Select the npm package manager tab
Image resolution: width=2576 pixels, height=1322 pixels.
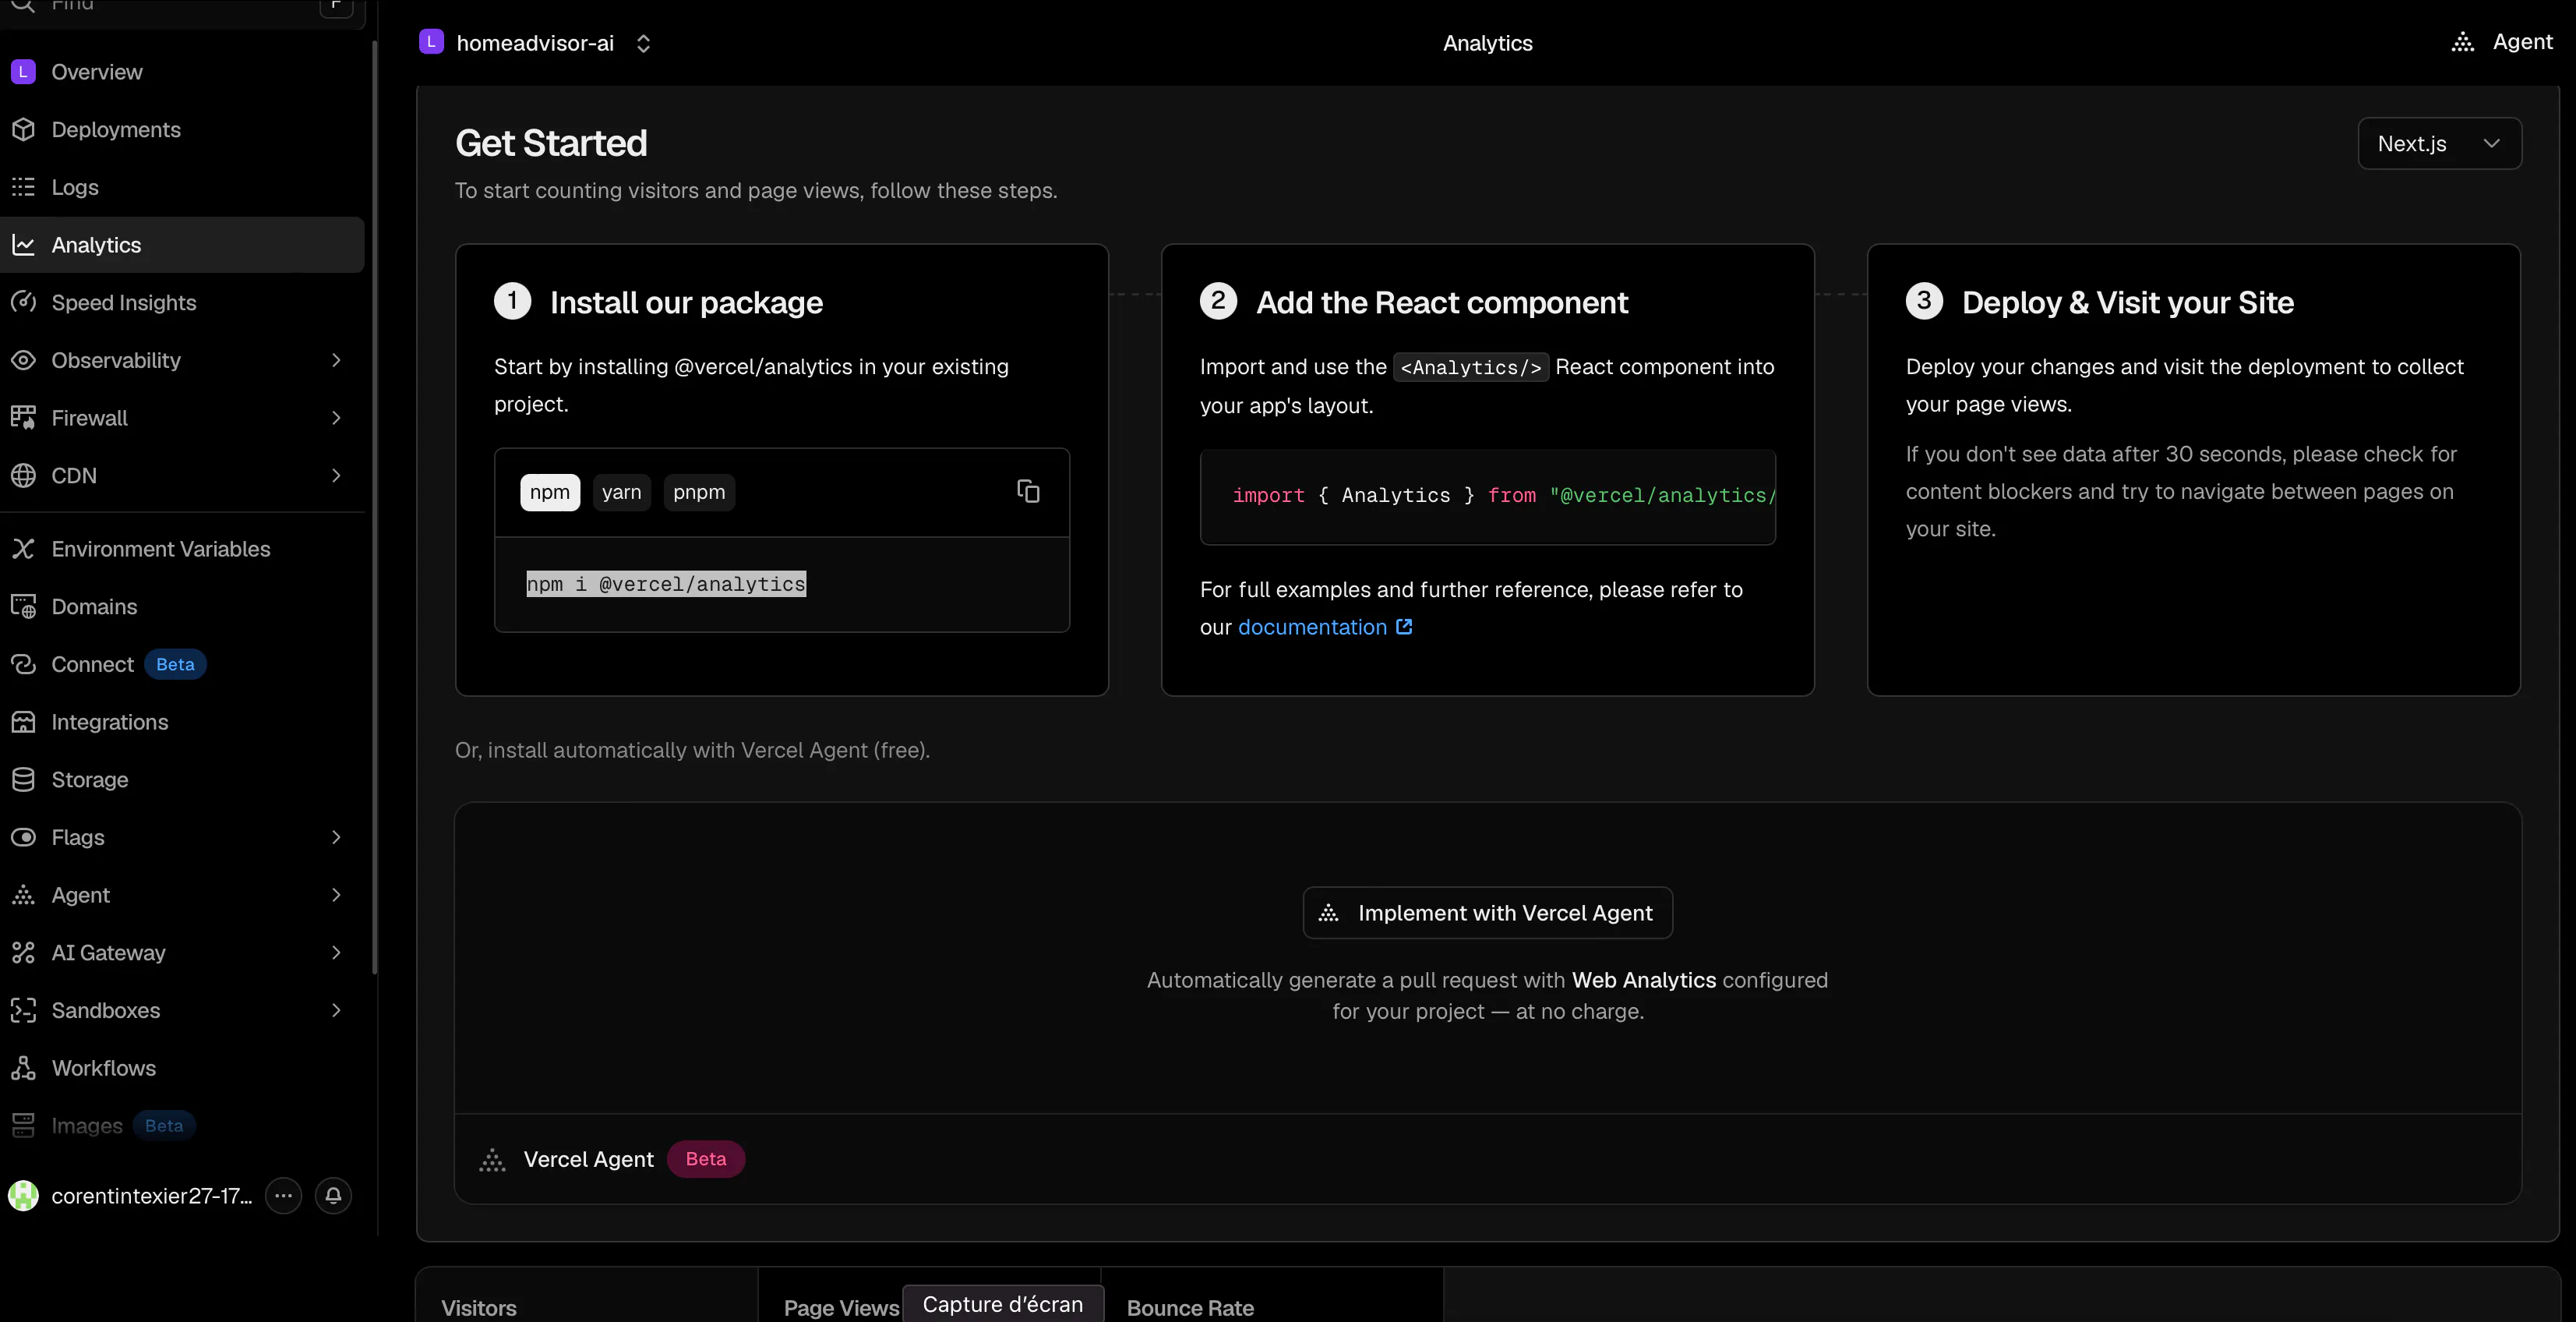pyautogui.click(x=550, y=492)
